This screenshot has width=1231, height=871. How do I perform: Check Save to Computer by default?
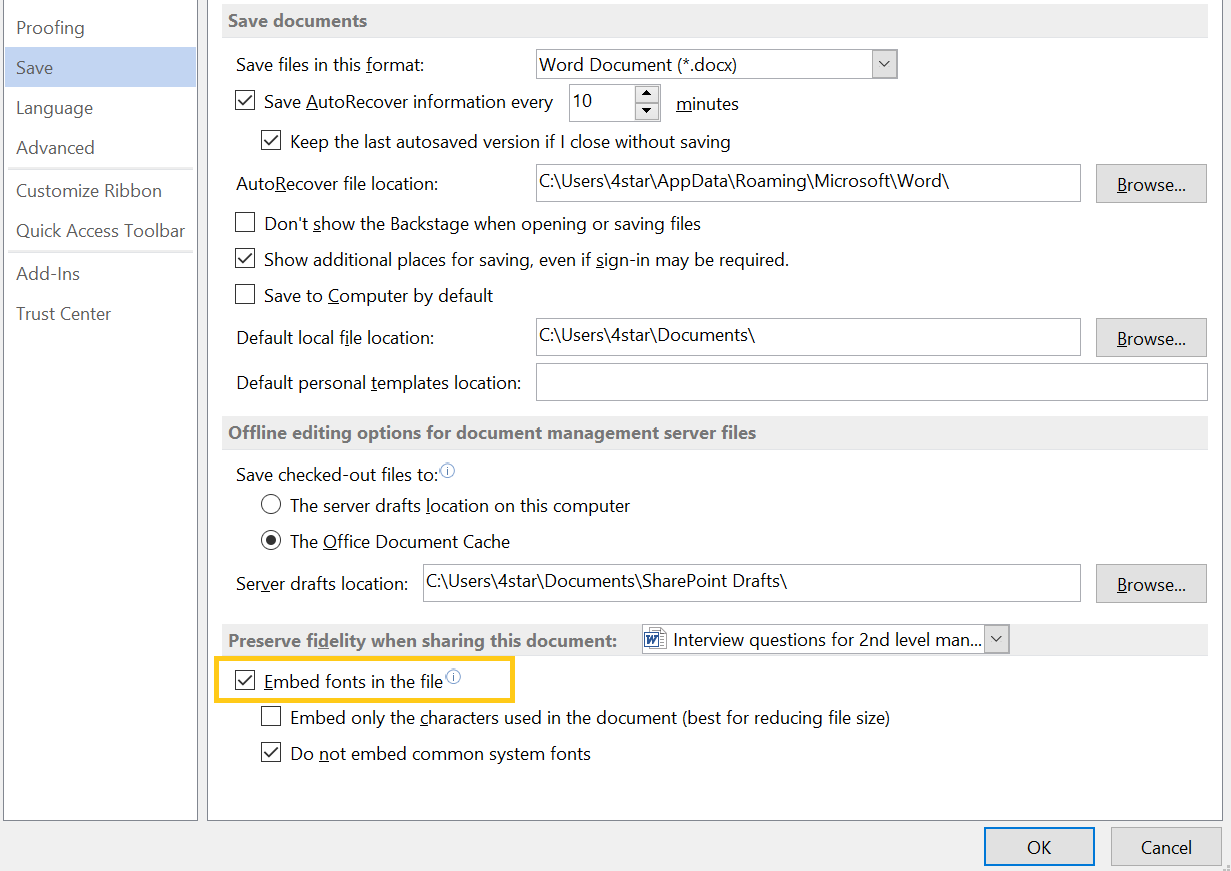[245, 295]
